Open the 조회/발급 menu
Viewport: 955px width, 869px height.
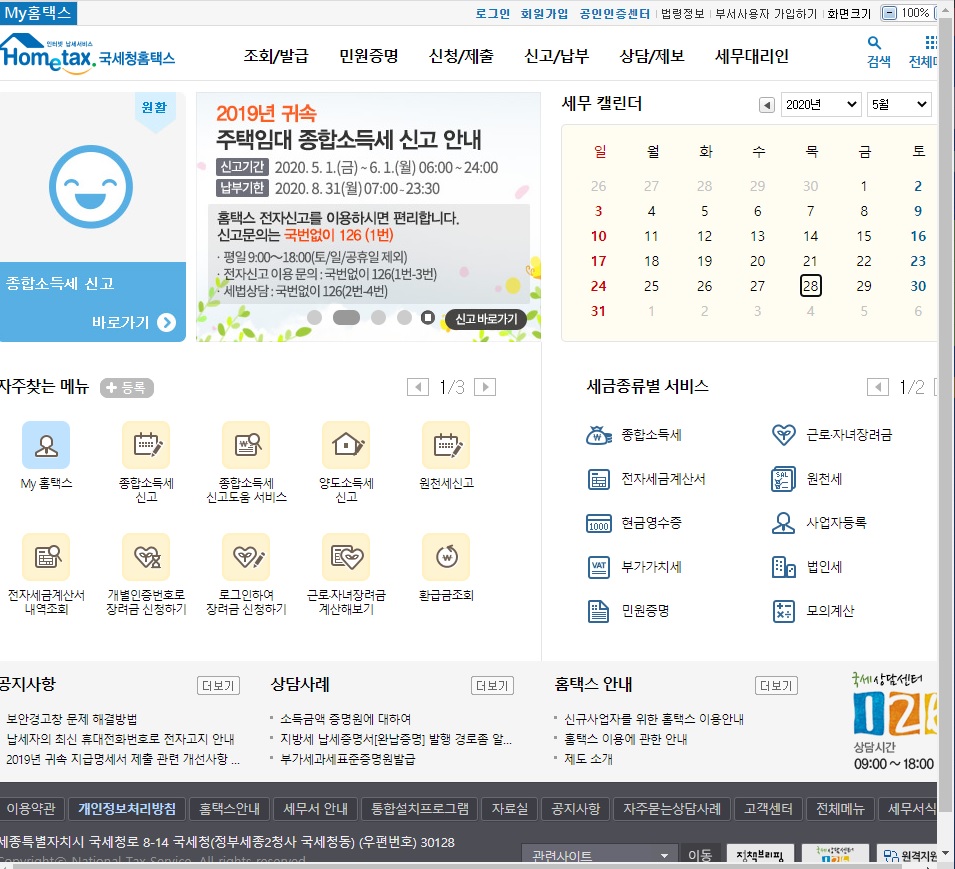276,56
